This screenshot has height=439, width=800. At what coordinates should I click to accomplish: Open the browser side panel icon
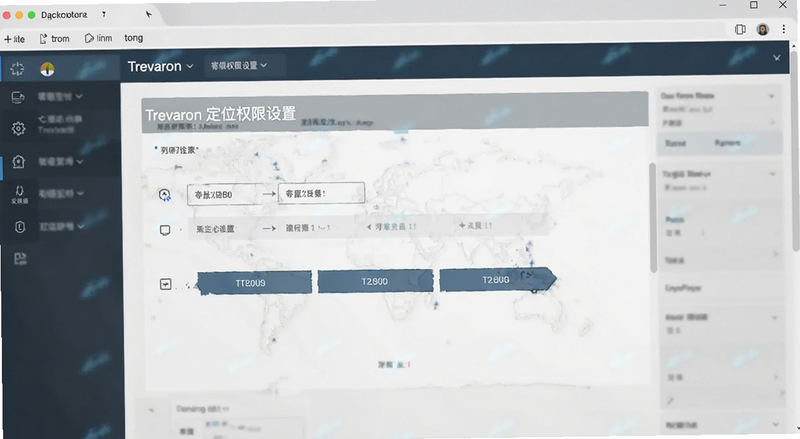[x=740, y=30]
